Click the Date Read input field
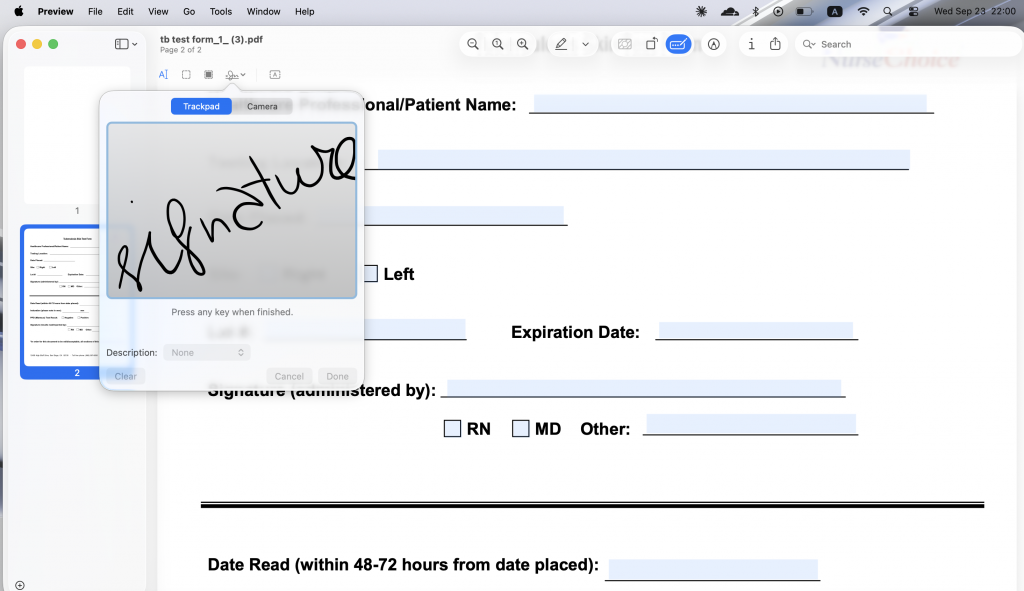Screen dimensions: 1024x591 pos(713,569)
